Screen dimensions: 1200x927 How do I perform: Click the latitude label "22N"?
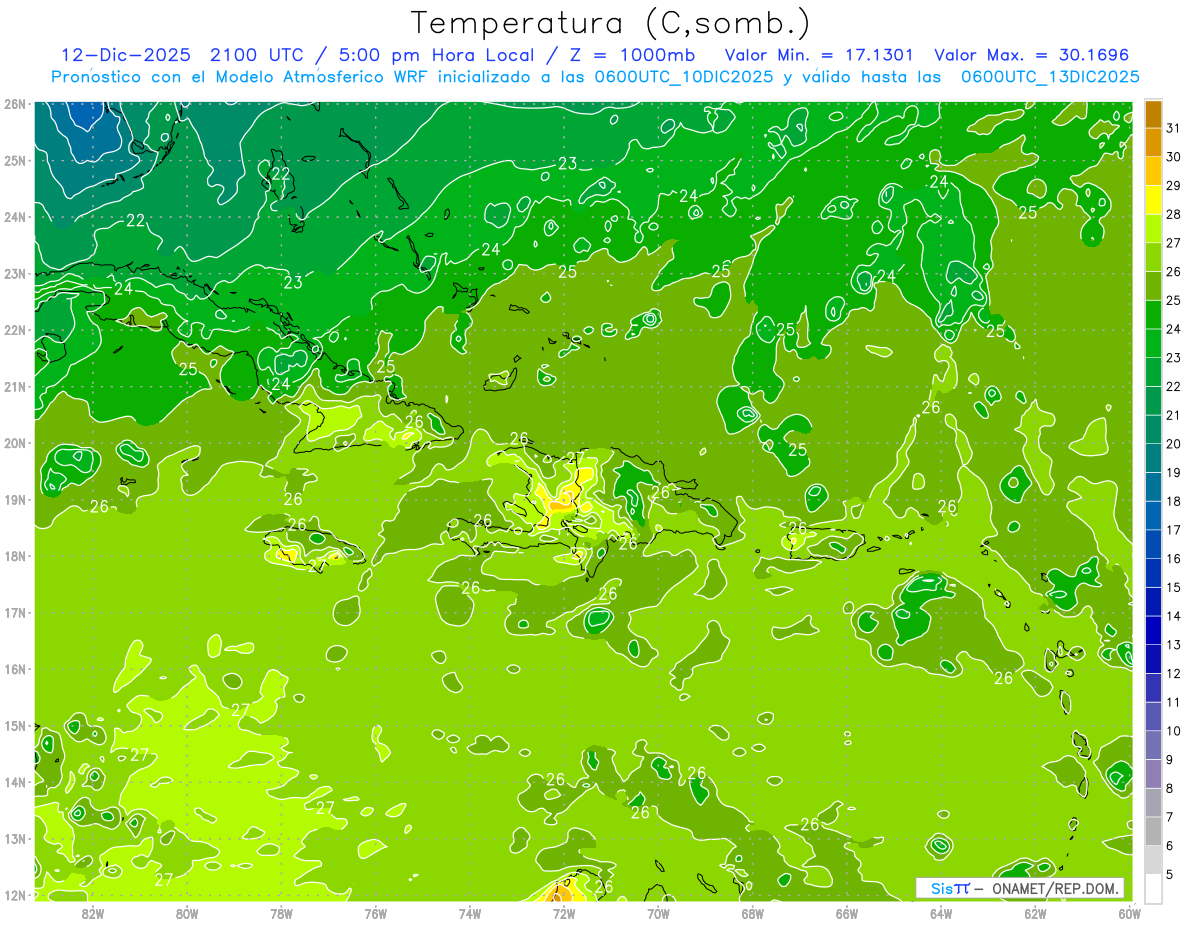[14, 330]
